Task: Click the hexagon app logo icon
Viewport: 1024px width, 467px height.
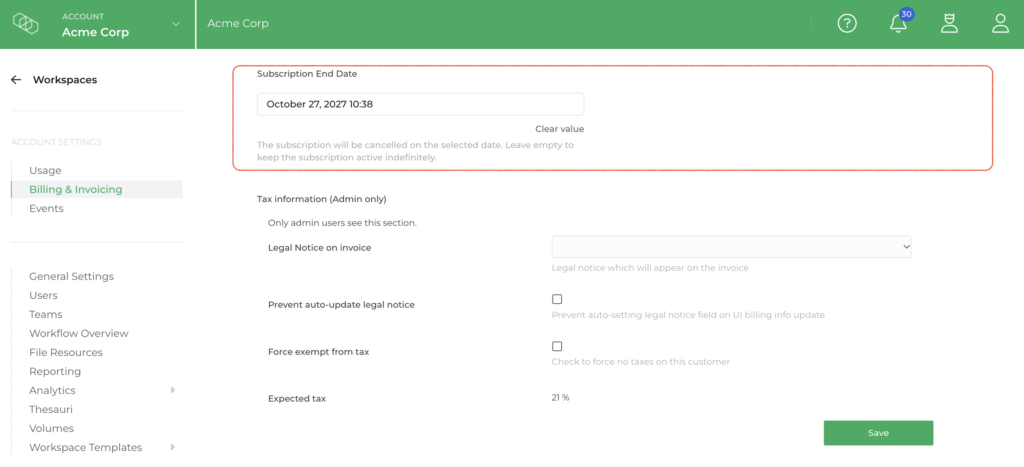Action: [26, 24]
